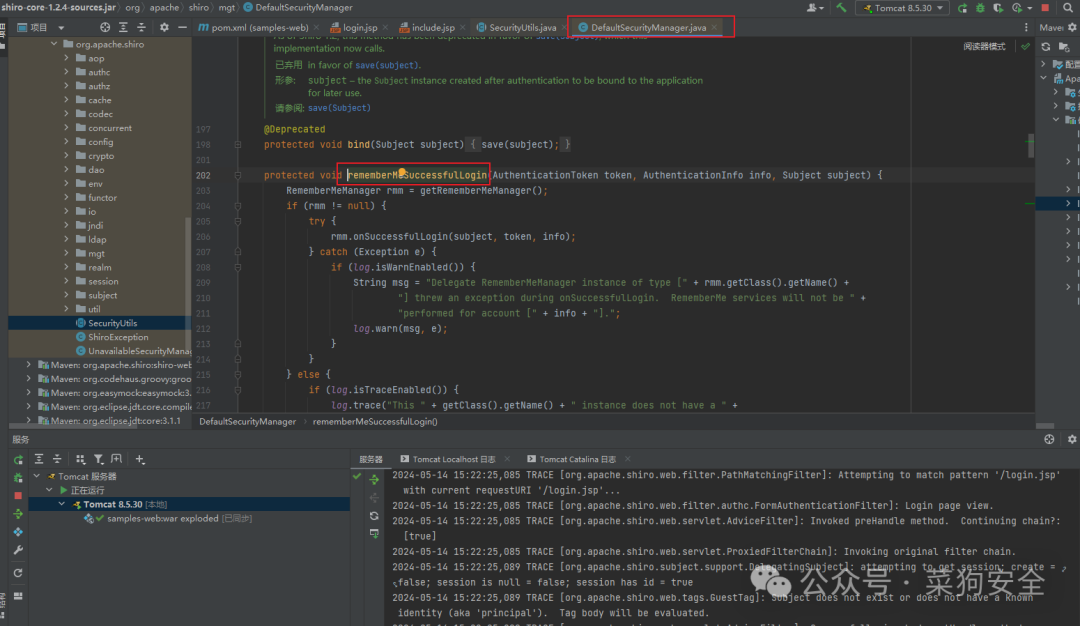This screenshot has width=1080, height=626.
Task: Open editor tabs more-options menu
Action: coord(1026,28)
